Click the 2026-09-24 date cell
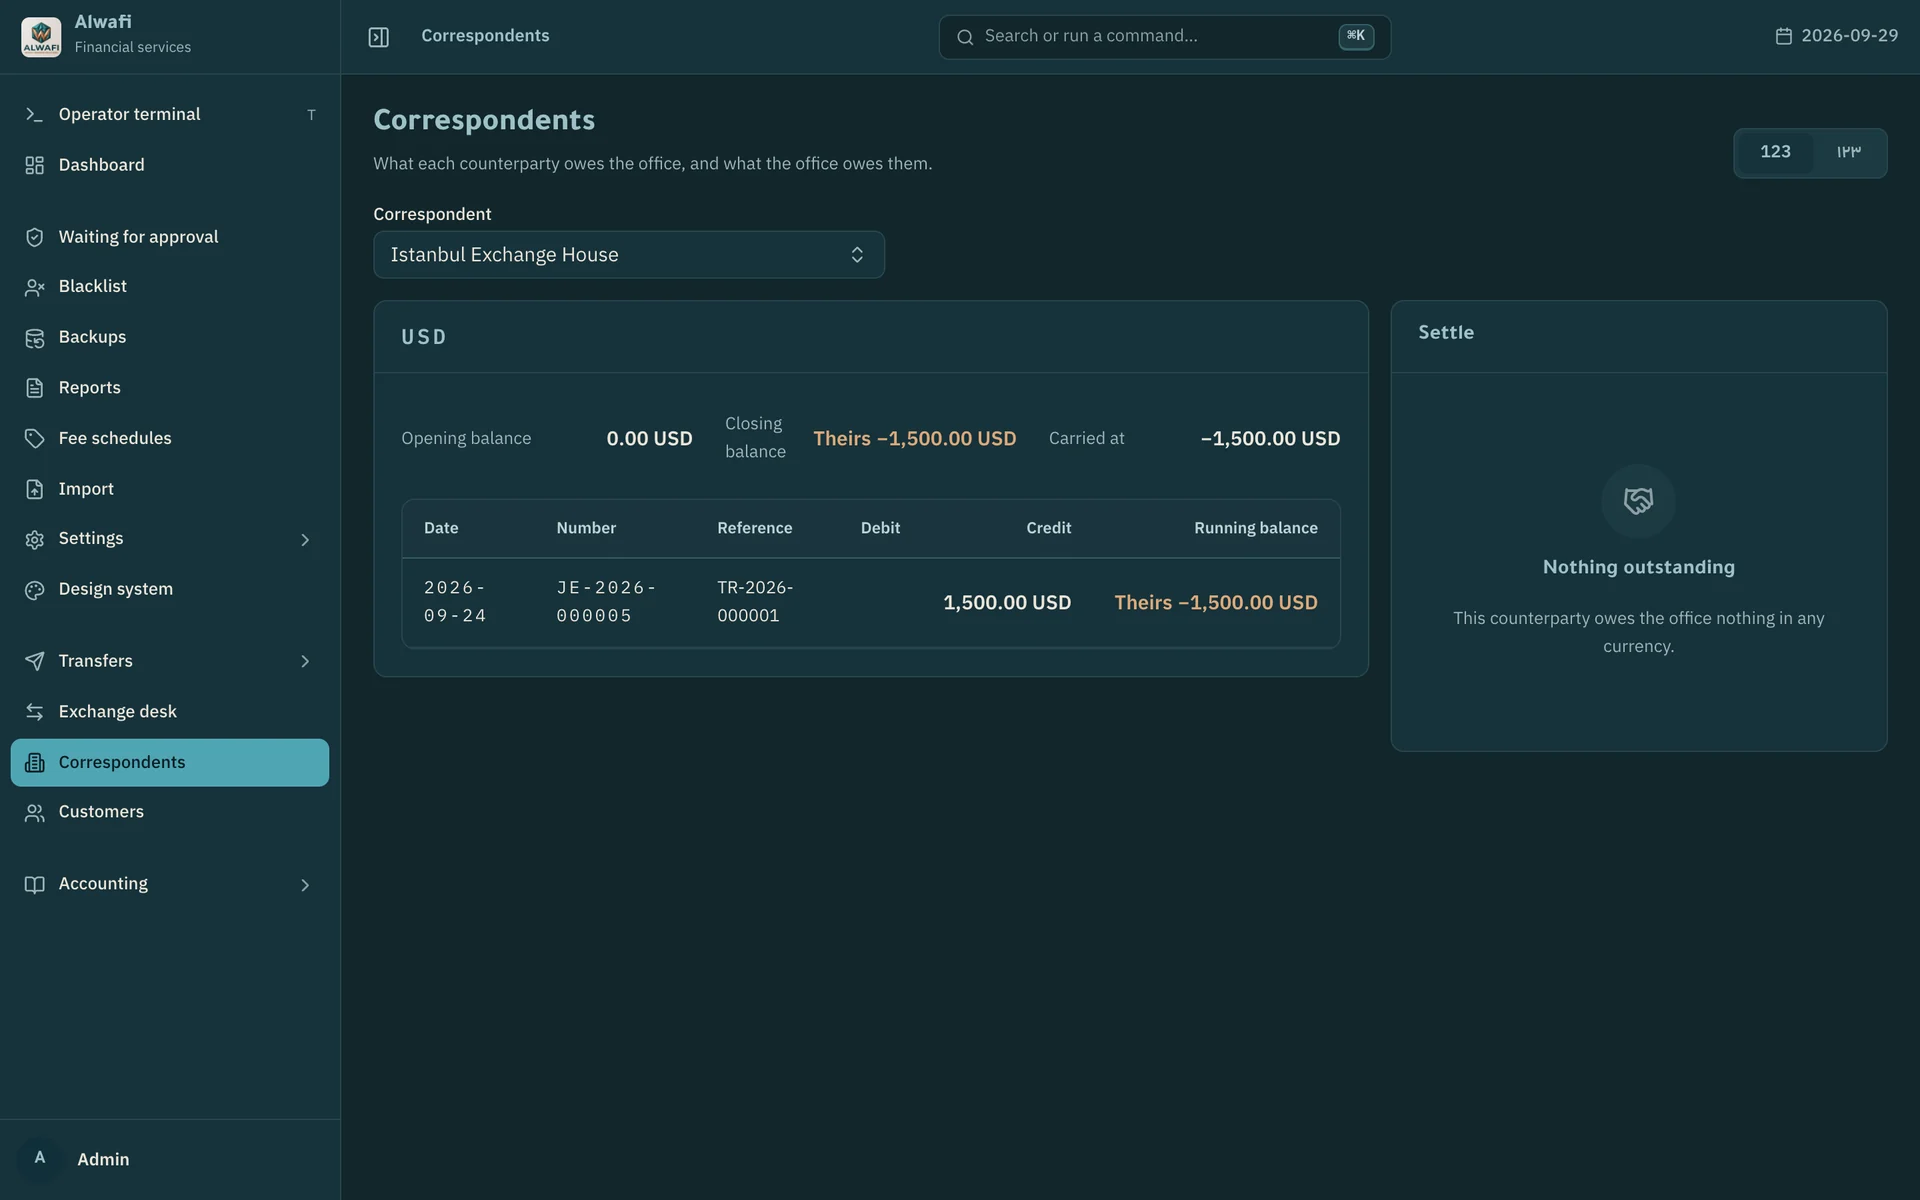Image resolution: width=1920 pixels, height=1200 pixels. (455, 602)
